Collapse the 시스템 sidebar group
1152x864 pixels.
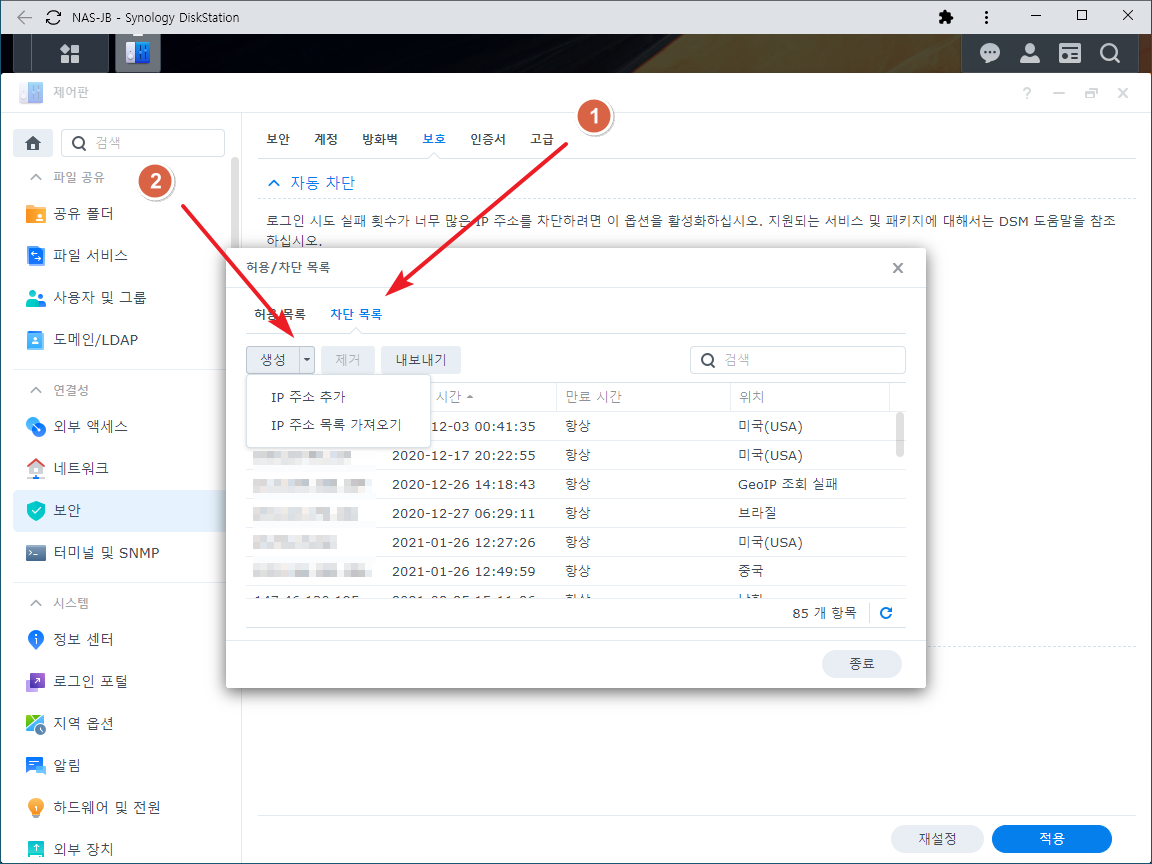pyautogui.click(x=35, y=603)
